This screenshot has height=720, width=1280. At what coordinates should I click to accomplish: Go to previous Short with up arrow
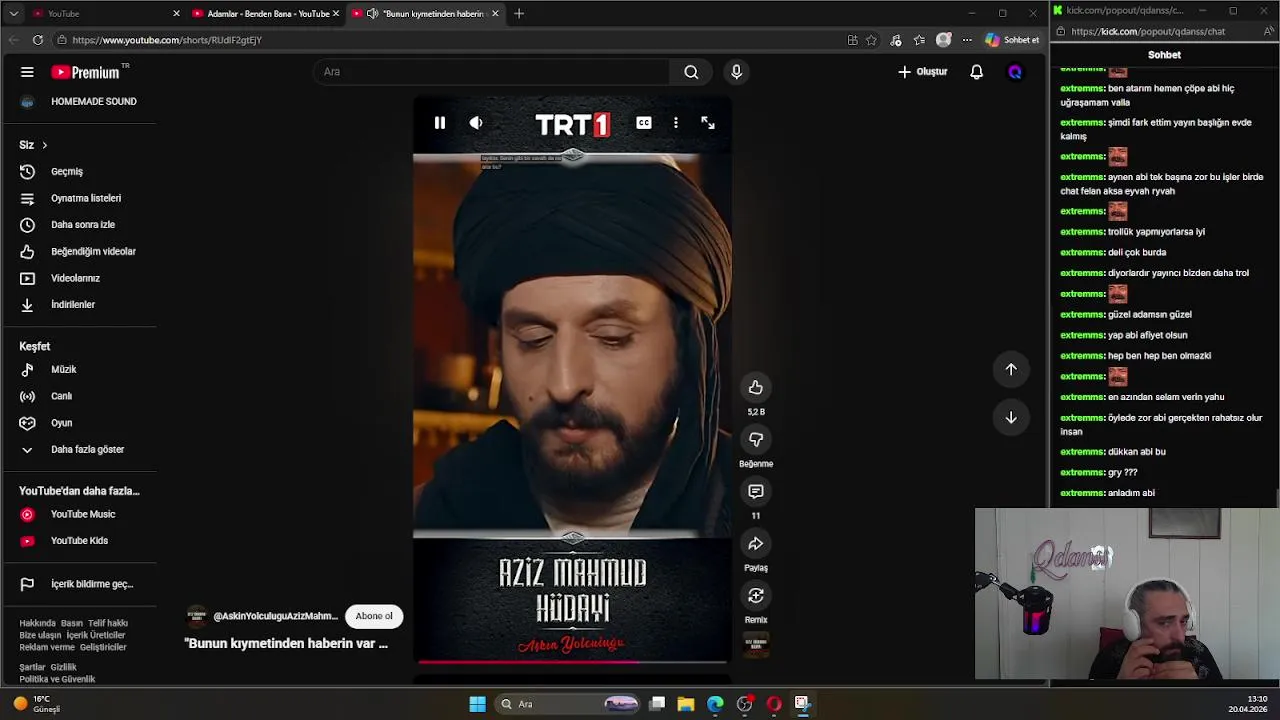(x=1011, y=370)
